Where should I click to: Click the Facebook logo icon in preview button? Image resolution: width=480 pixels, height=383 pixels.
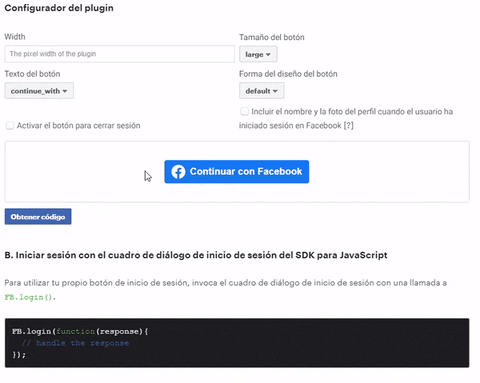[178, 172]
